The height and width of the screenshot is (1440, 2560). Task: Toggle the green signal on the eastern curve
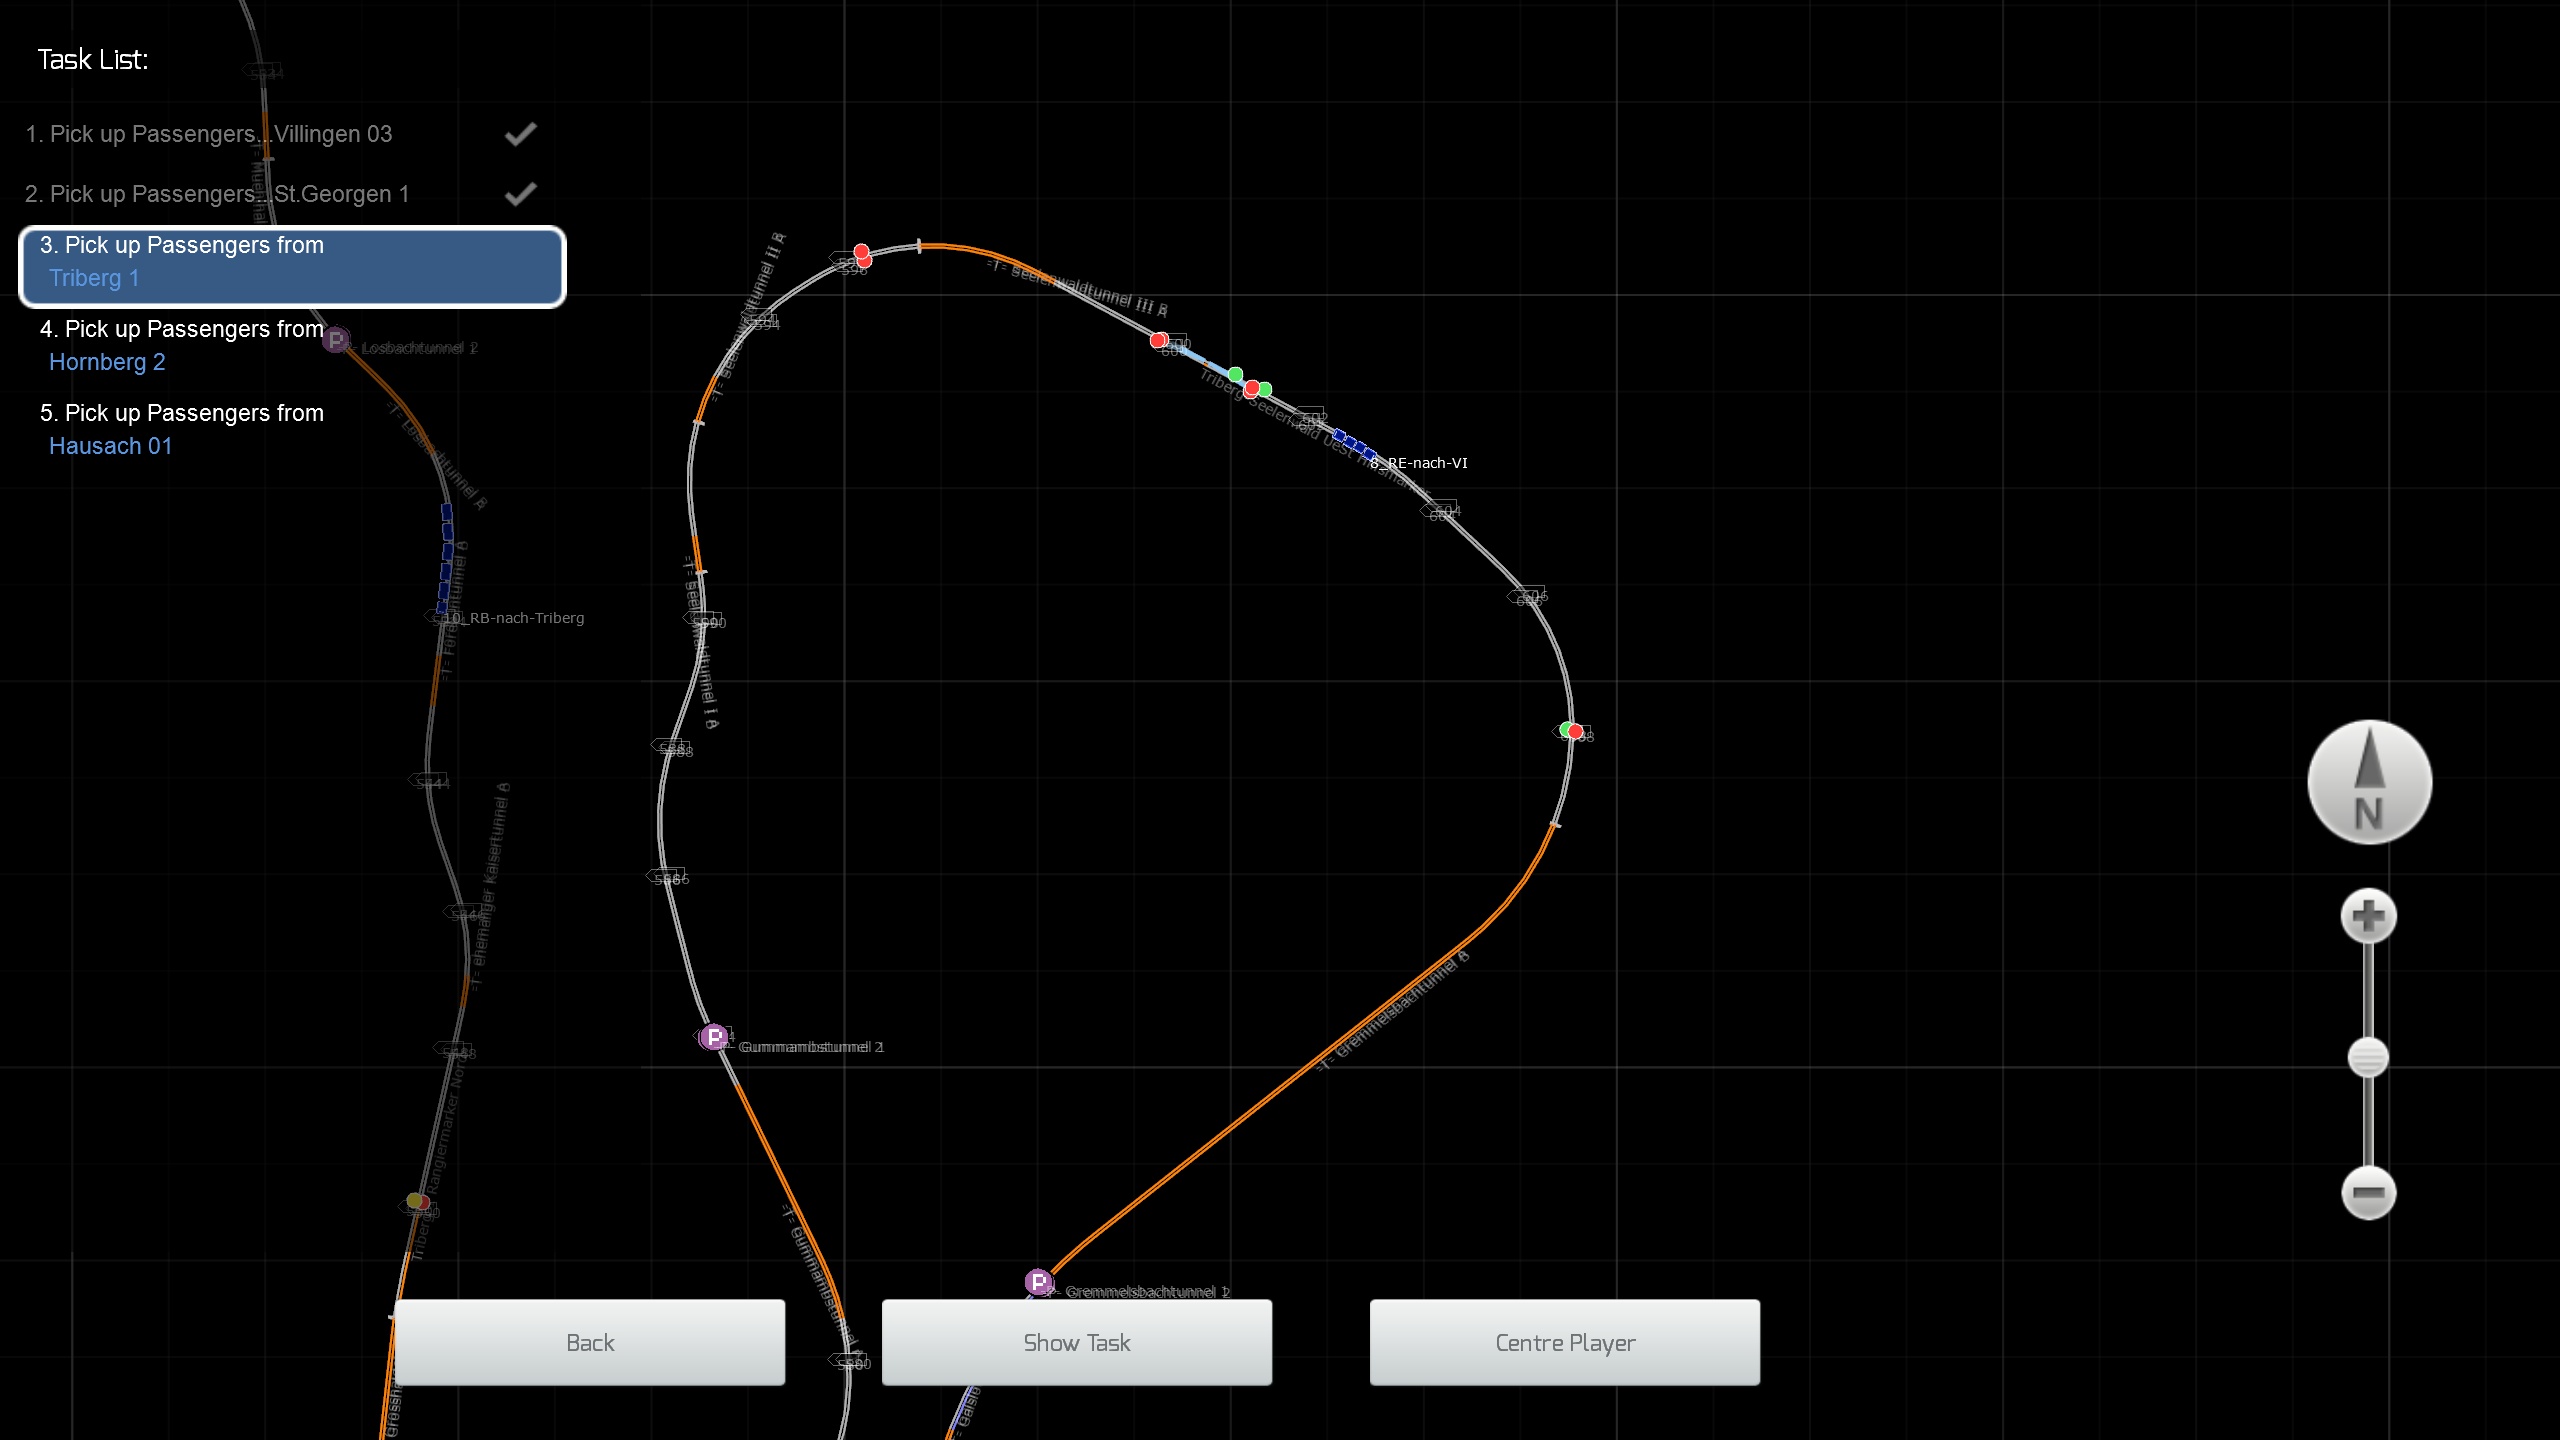1566,730
